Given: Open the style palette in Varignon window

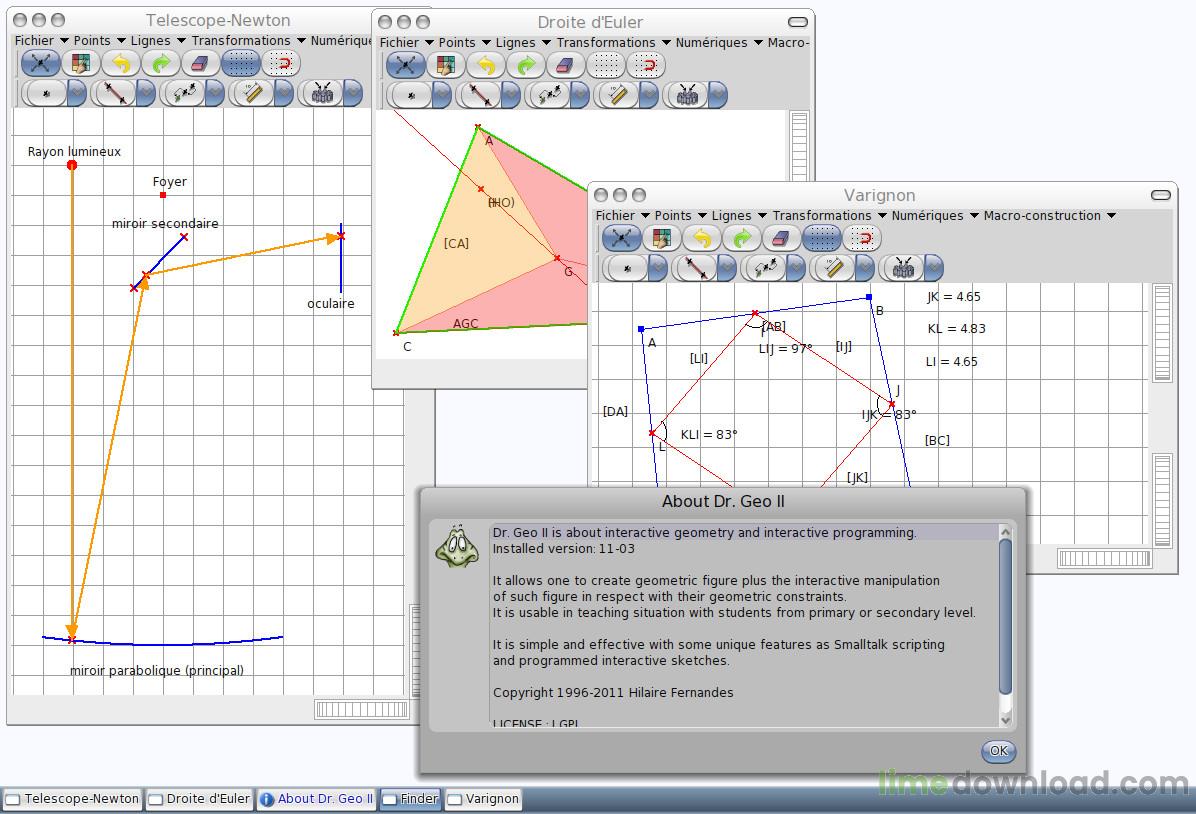Looking at the screenshot, I should [x=661, y=239].
